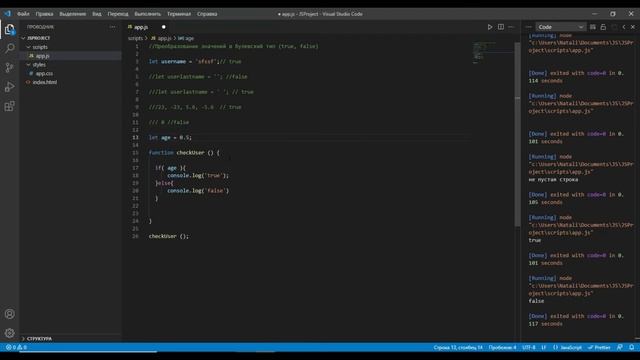Click 'не пустая строка' output line
This screenshot has height=360, width=640.
(553, 179)
